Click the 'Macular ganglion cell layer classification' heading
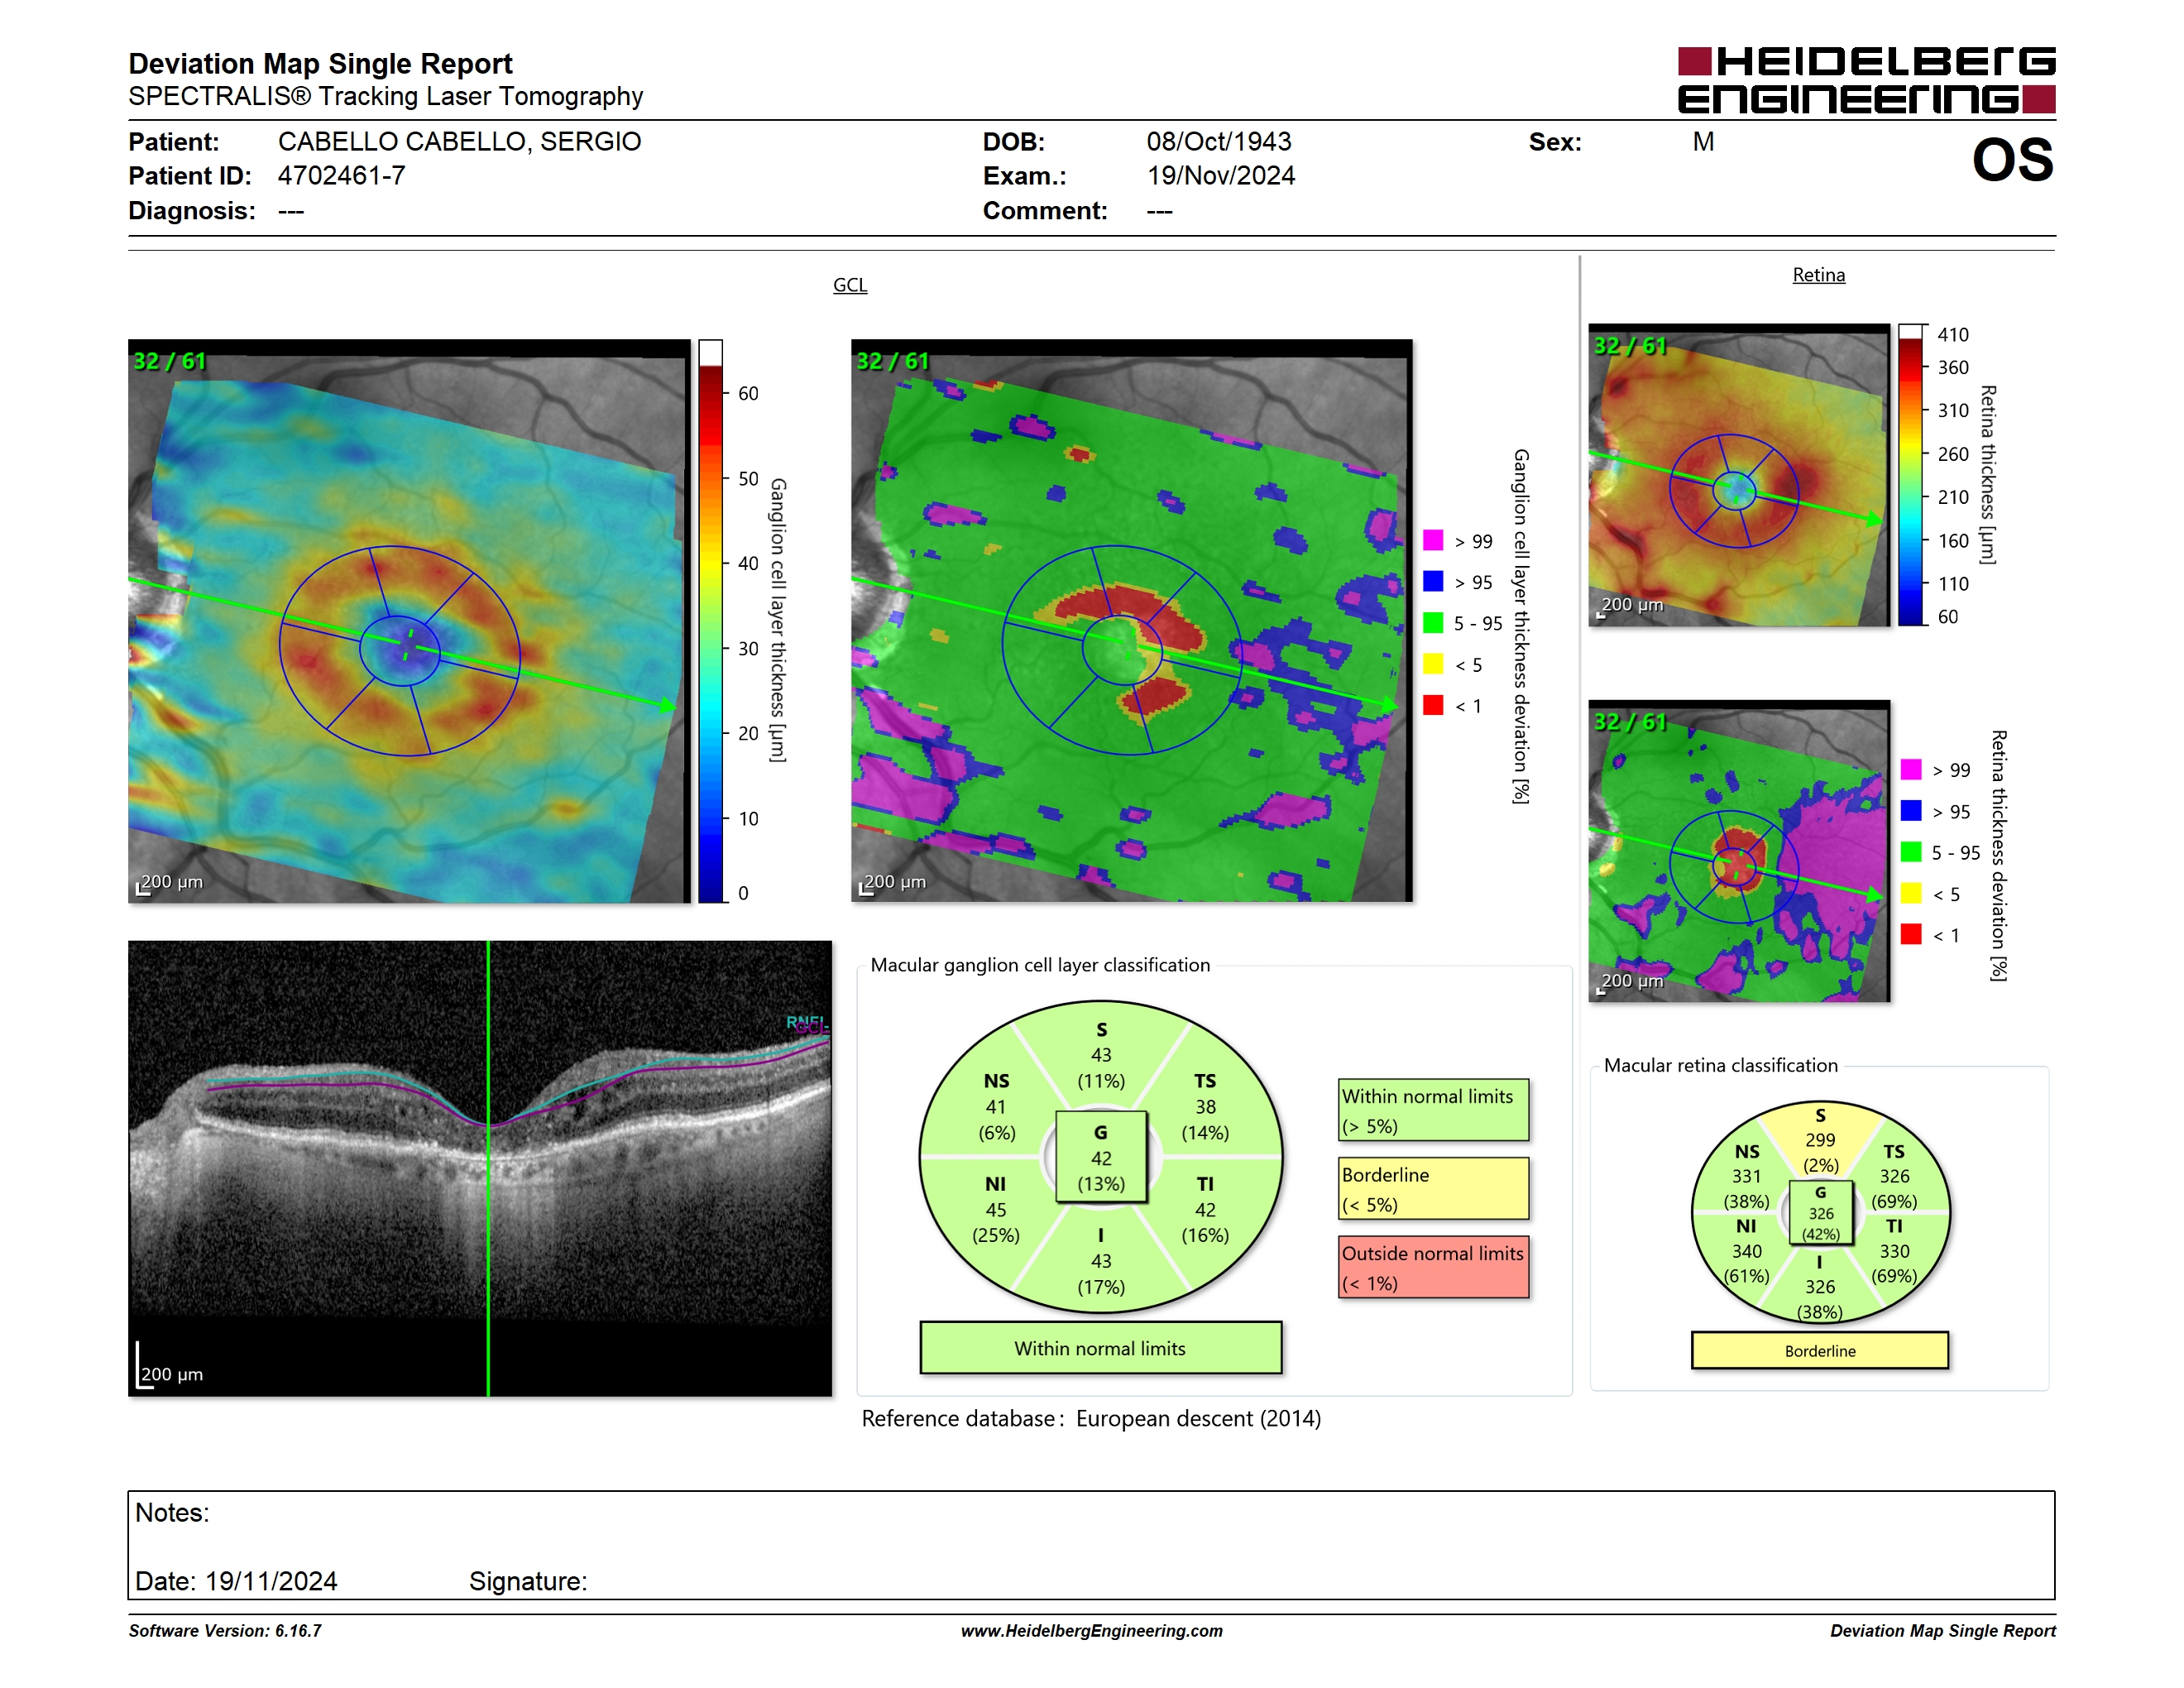This screenshot has height=1688, width=2184. (x=1039, y=965)
